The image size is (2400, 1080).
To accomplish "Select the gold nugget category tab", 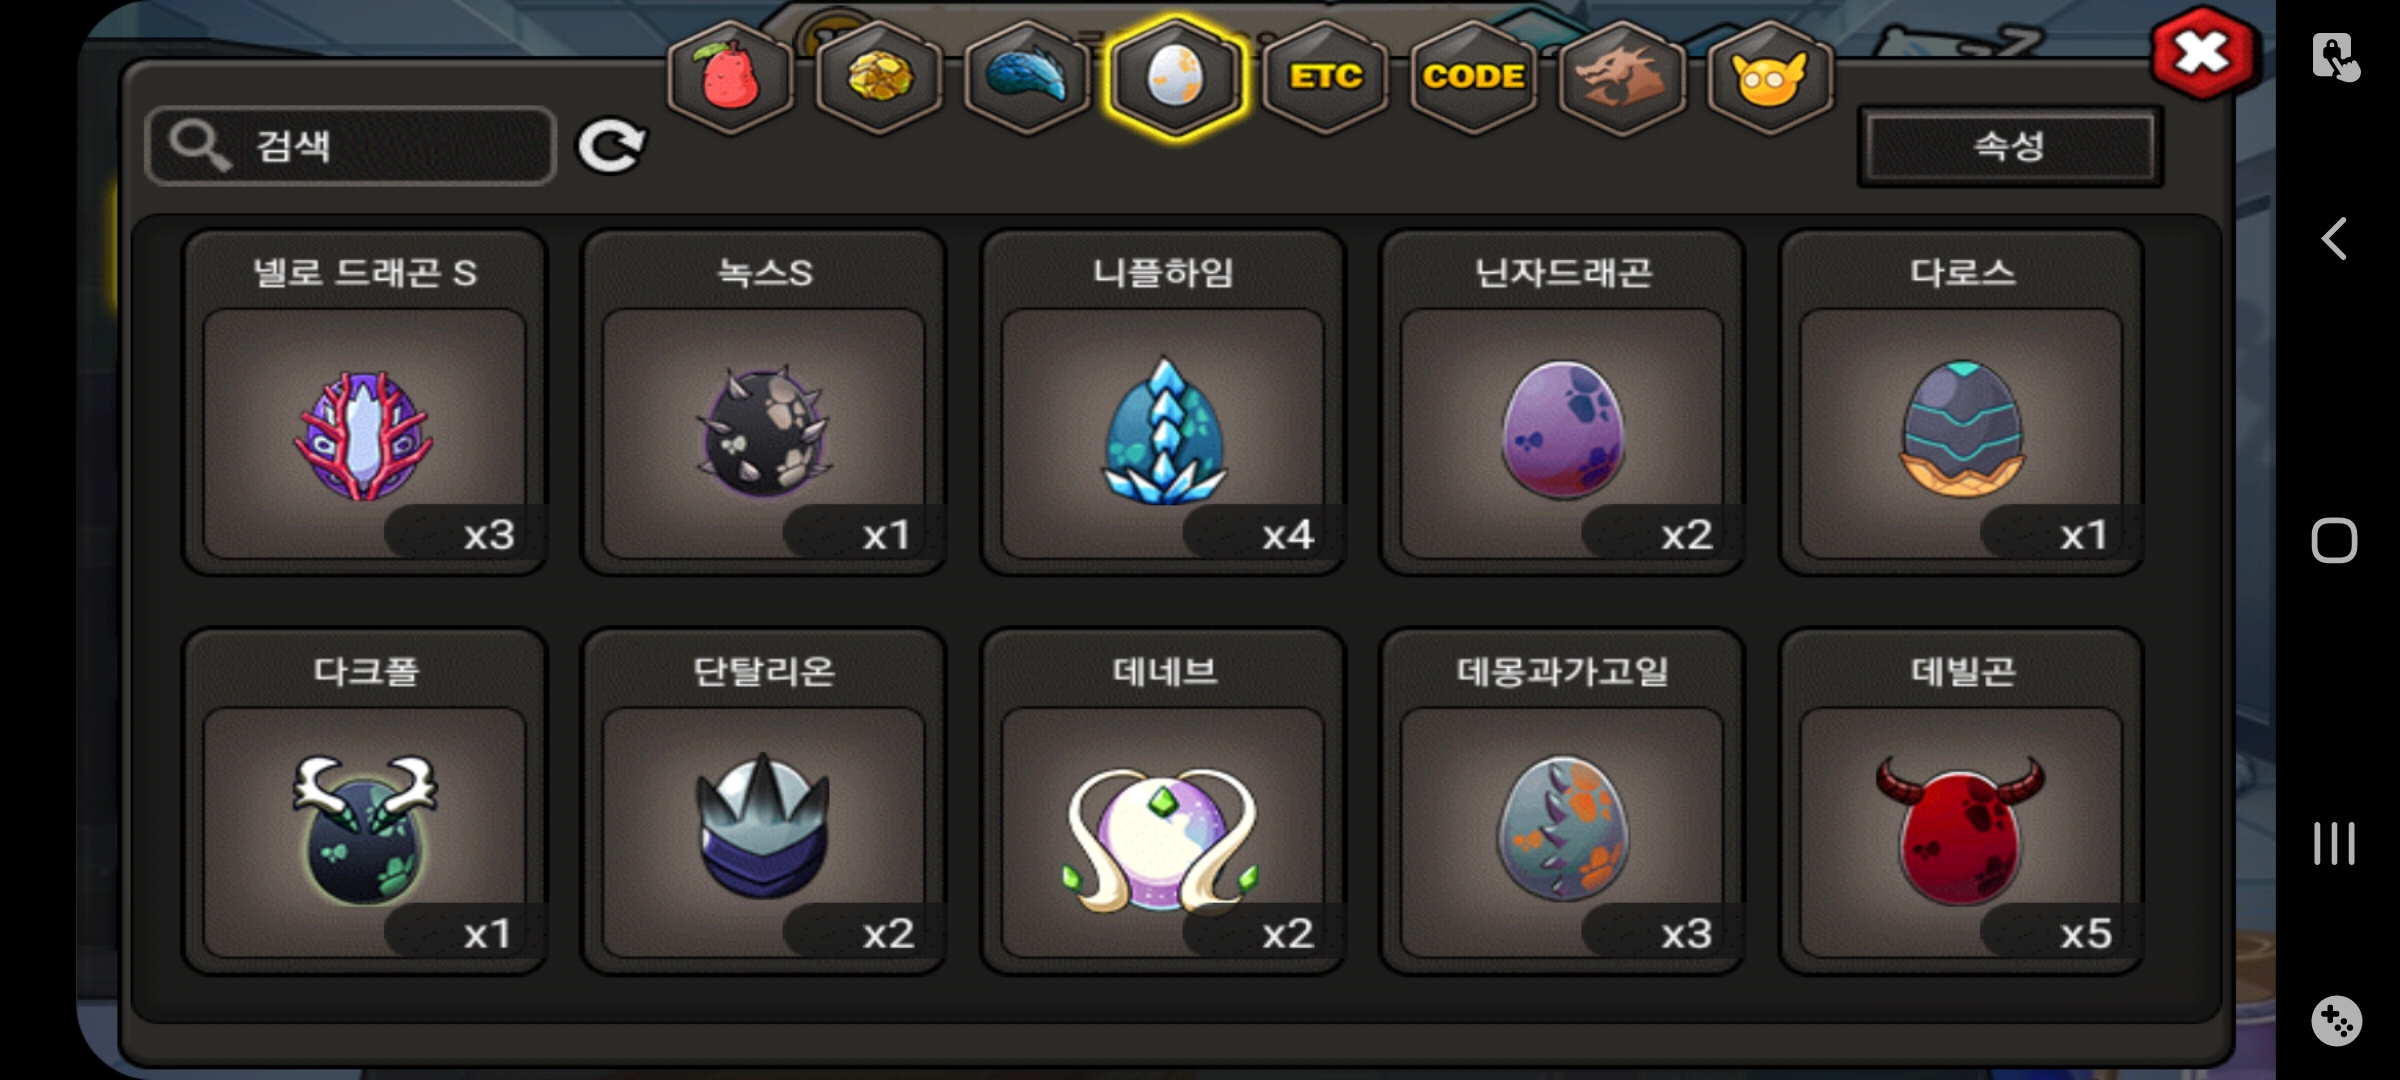I will pos(879,77).
